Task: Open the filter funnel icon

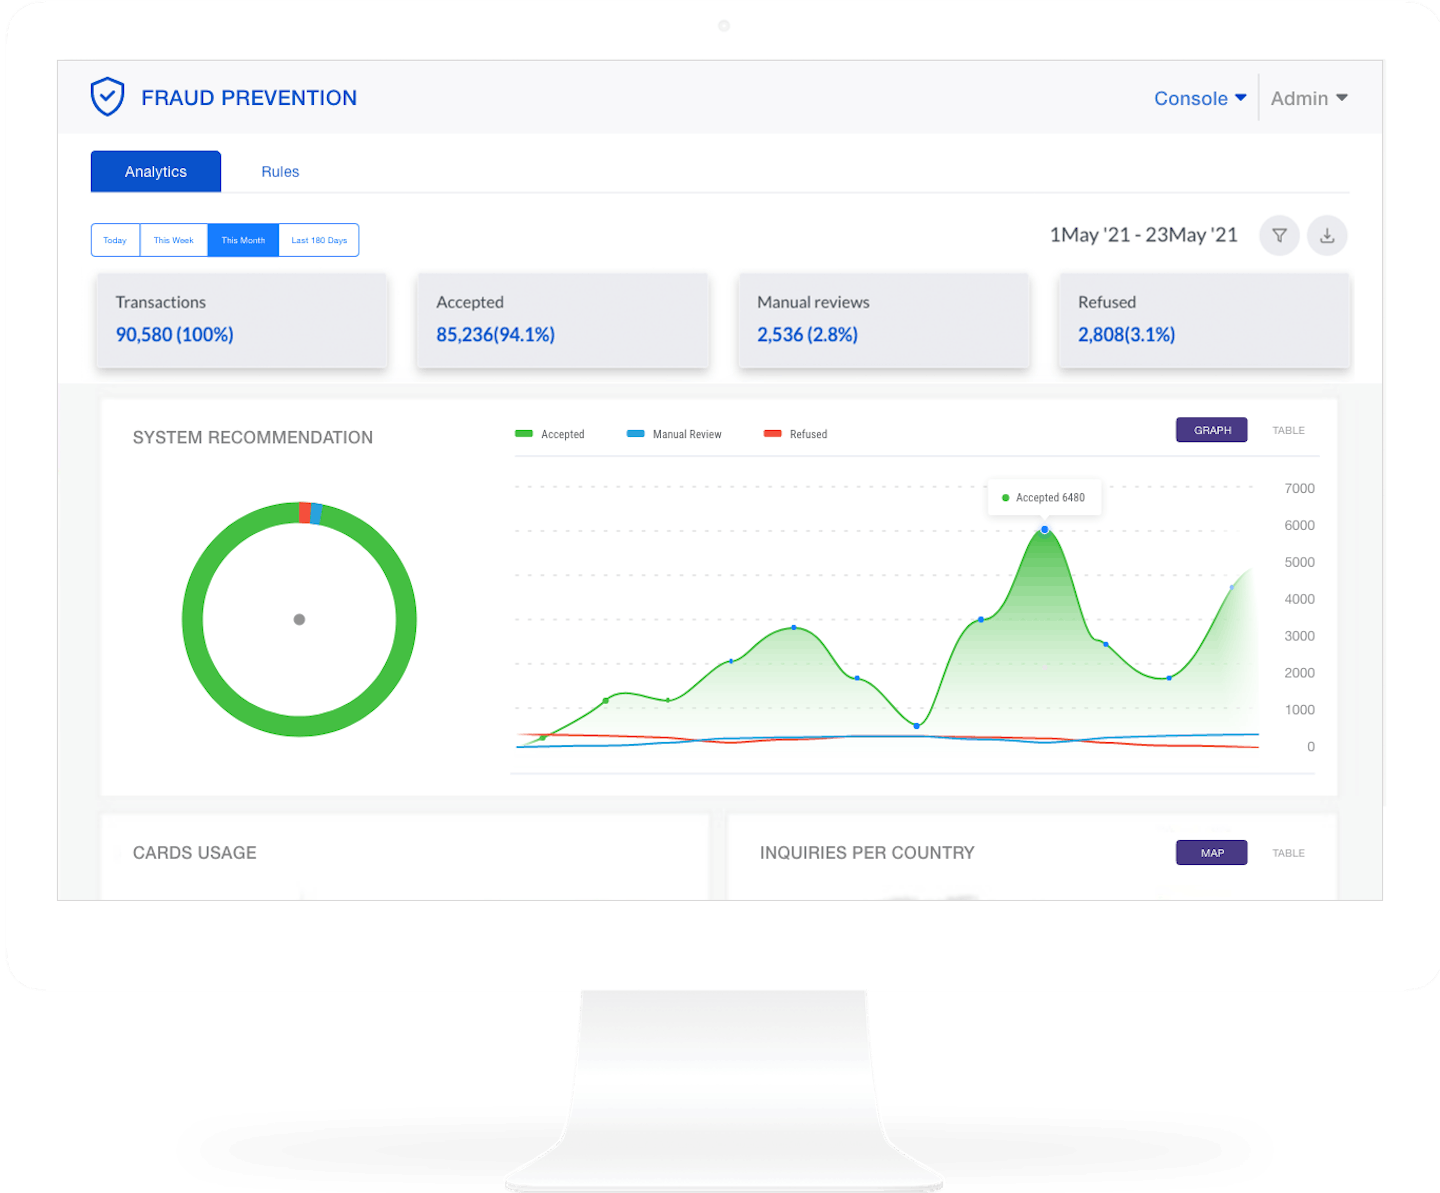Action: click(1279, 236)
